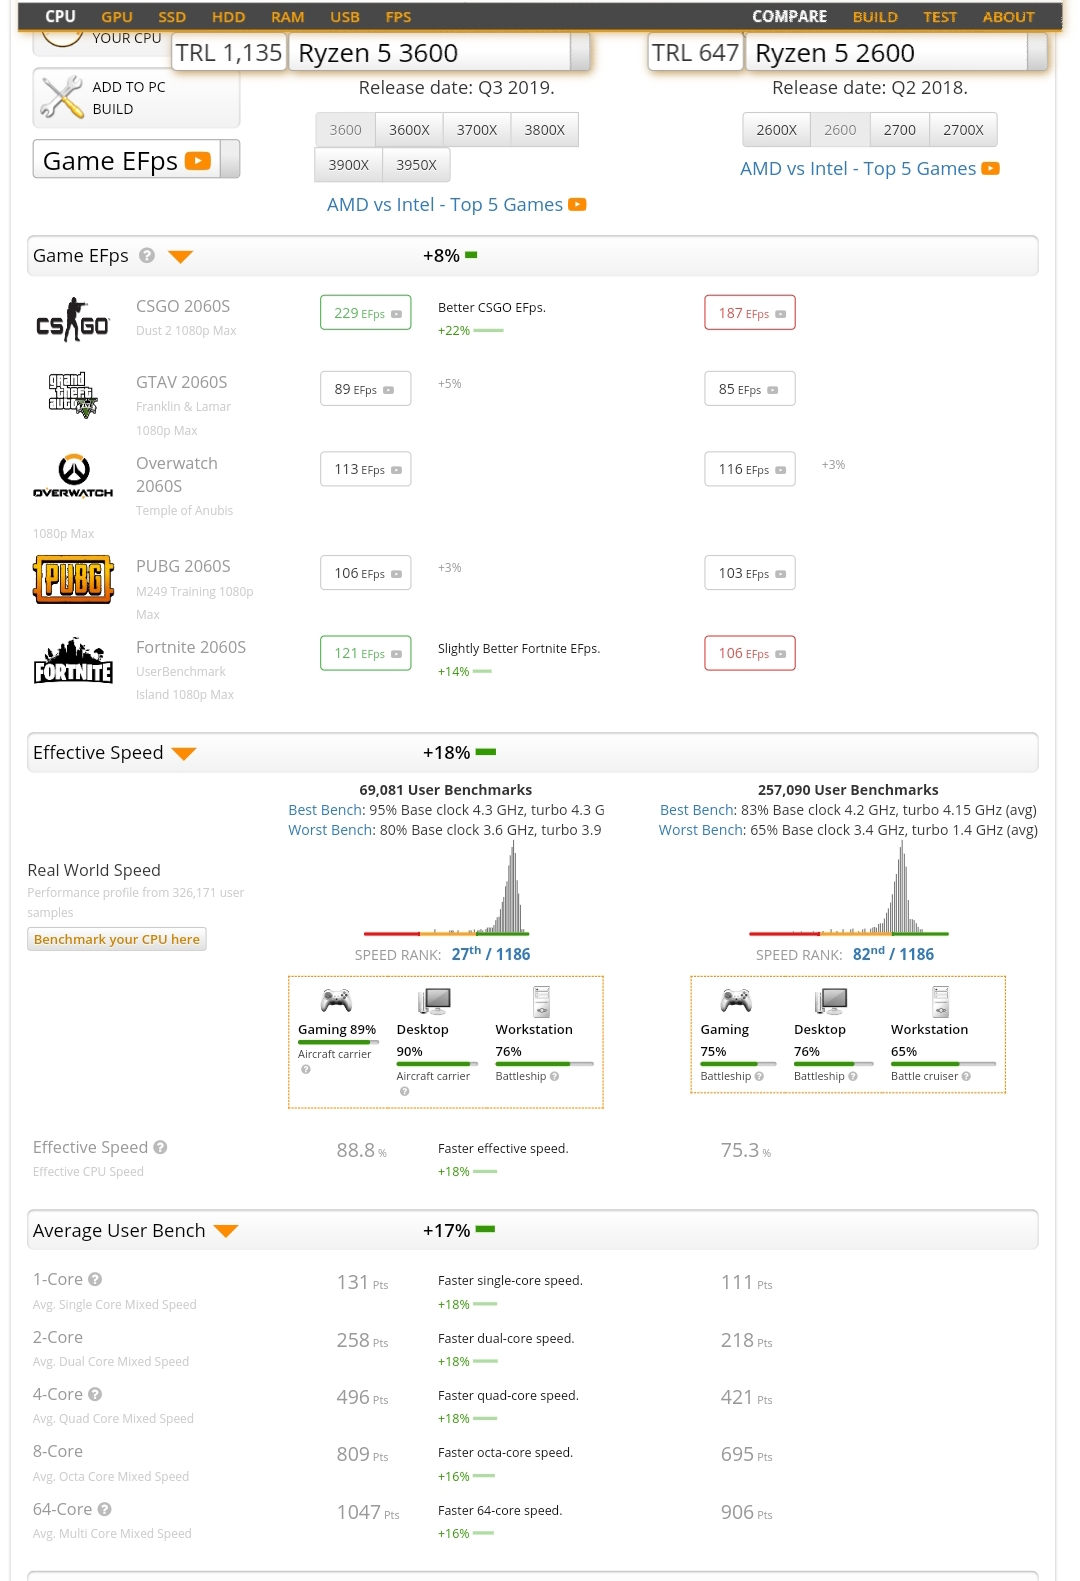Open AMD vs Intel - Top 5 Games under Ryzen 5 2600
Image resolution: width=1080 pixels, height=1581 pixels.
click(x=858, y=168)
